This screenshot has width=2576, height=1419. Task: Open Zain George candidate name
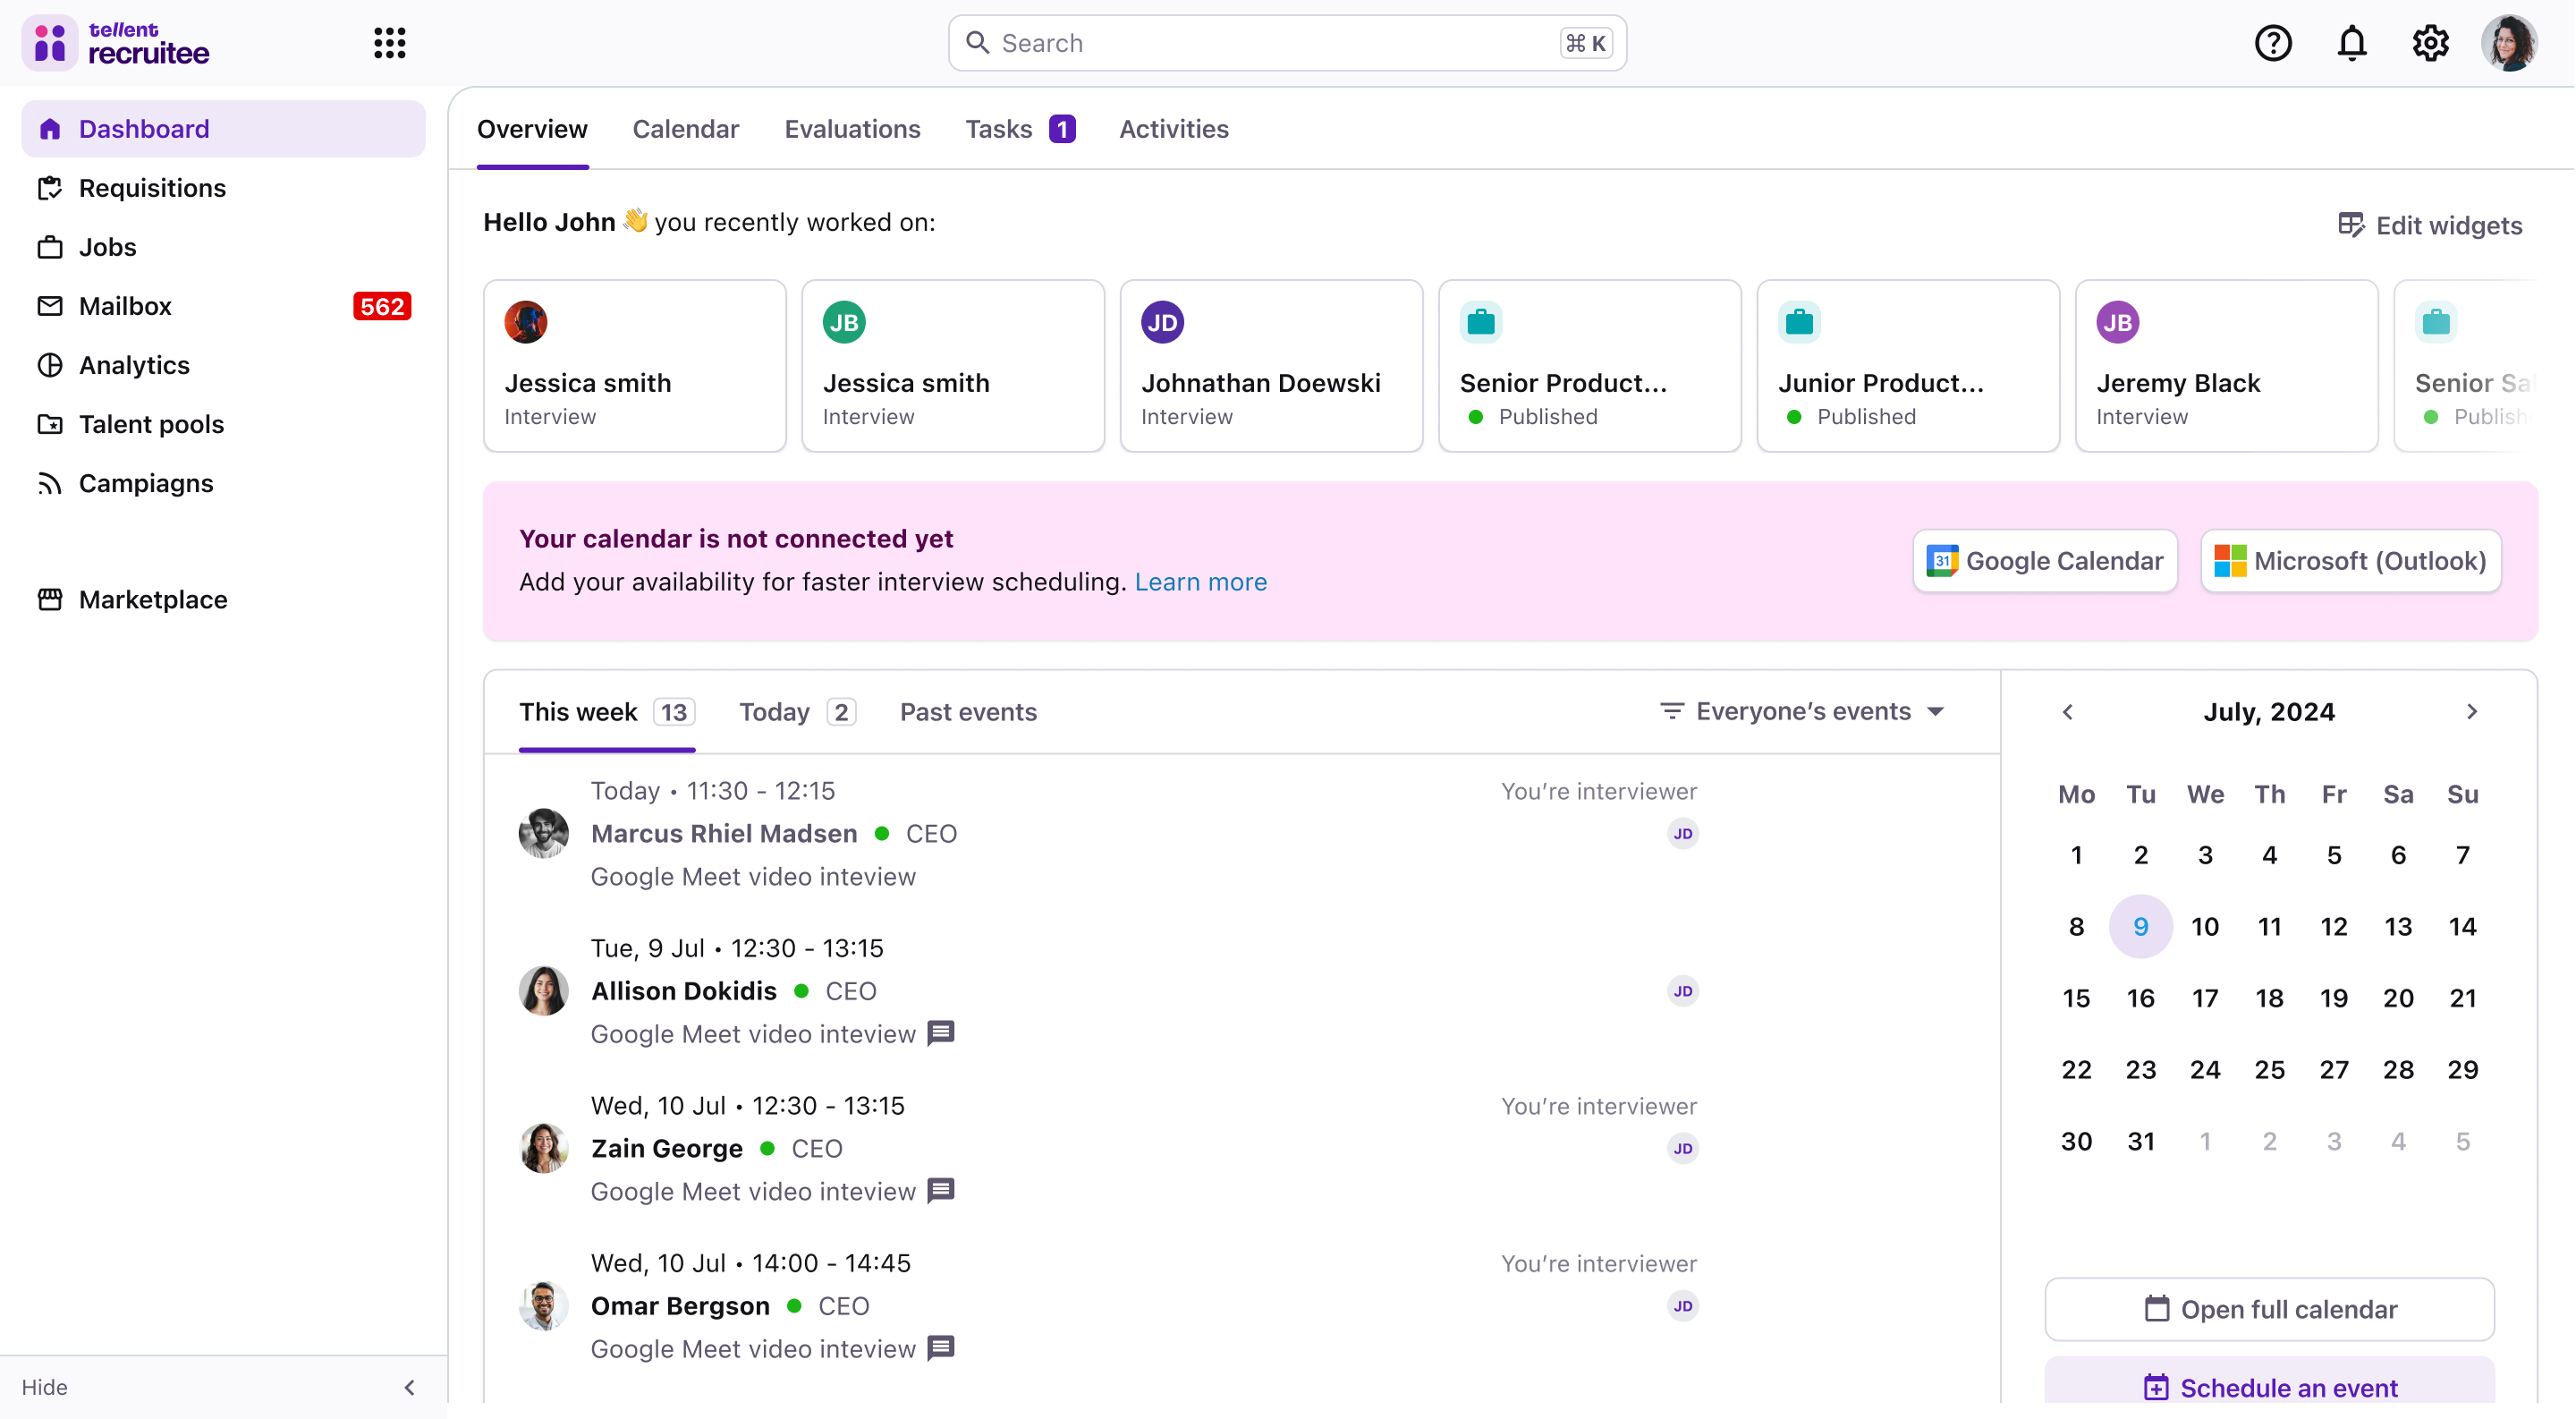(x=667, y=1148)
